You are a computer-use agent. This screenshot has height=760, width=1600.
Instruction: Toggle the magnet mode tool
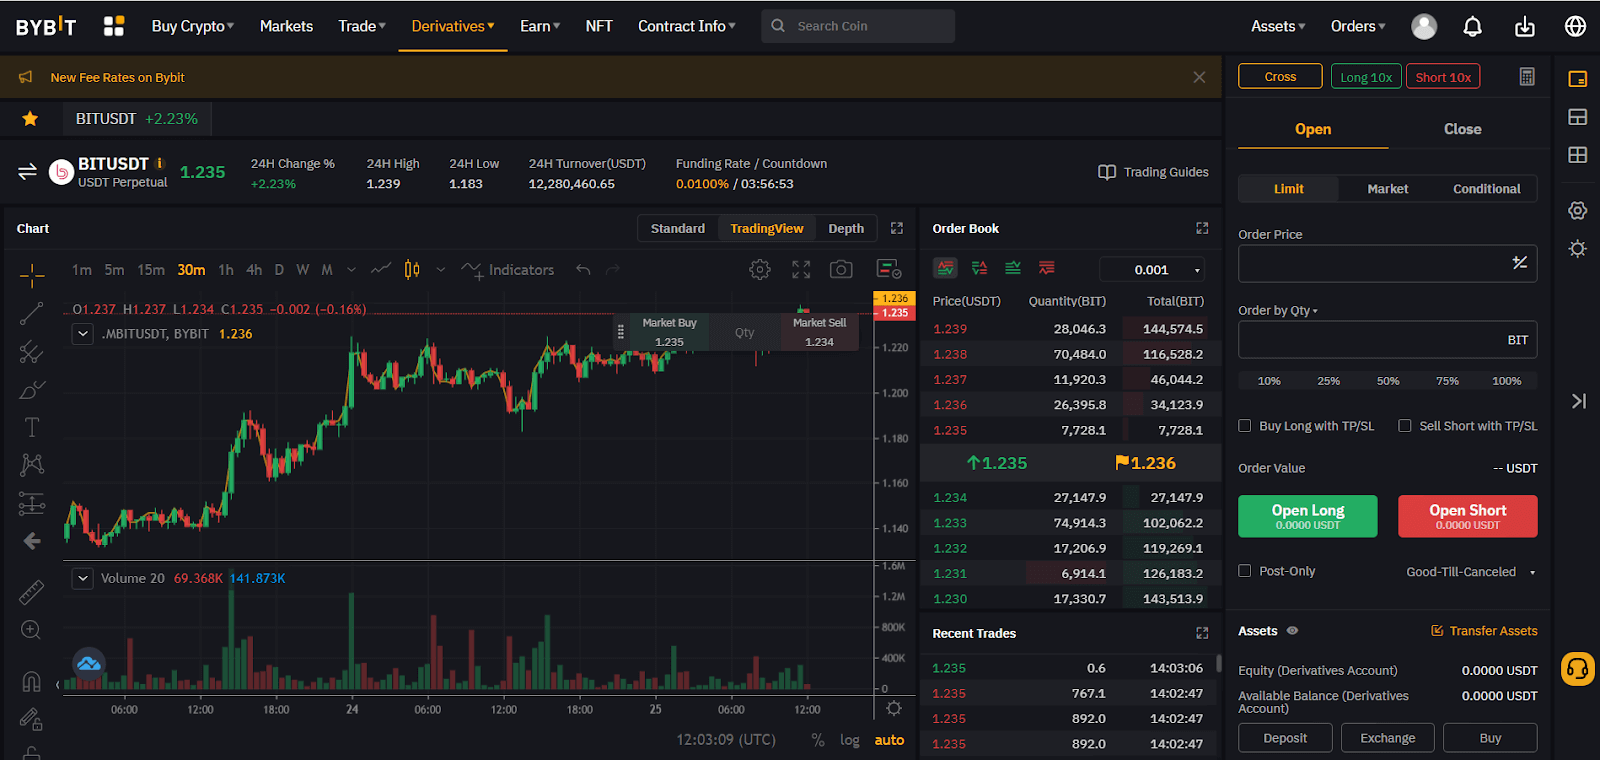click(32, 681)
